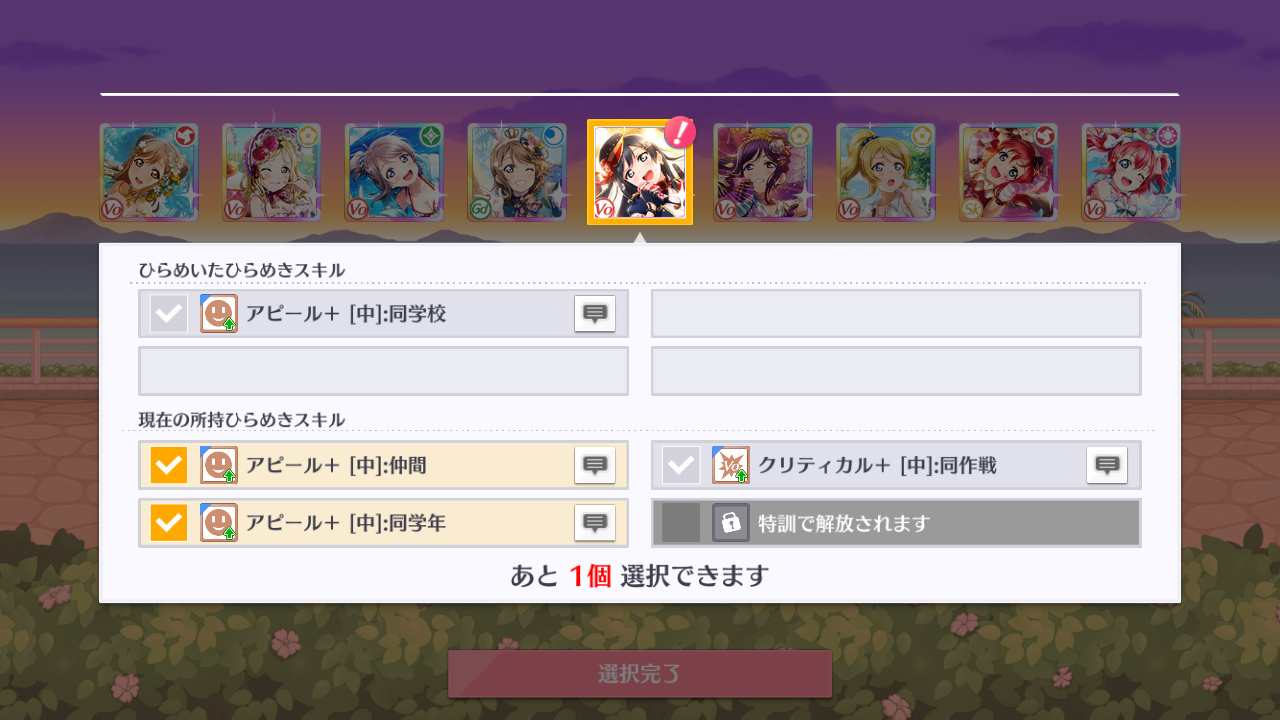Toggle the アピール+ [中]:仲間 checkbox
1280x720 pixels.
169,465
